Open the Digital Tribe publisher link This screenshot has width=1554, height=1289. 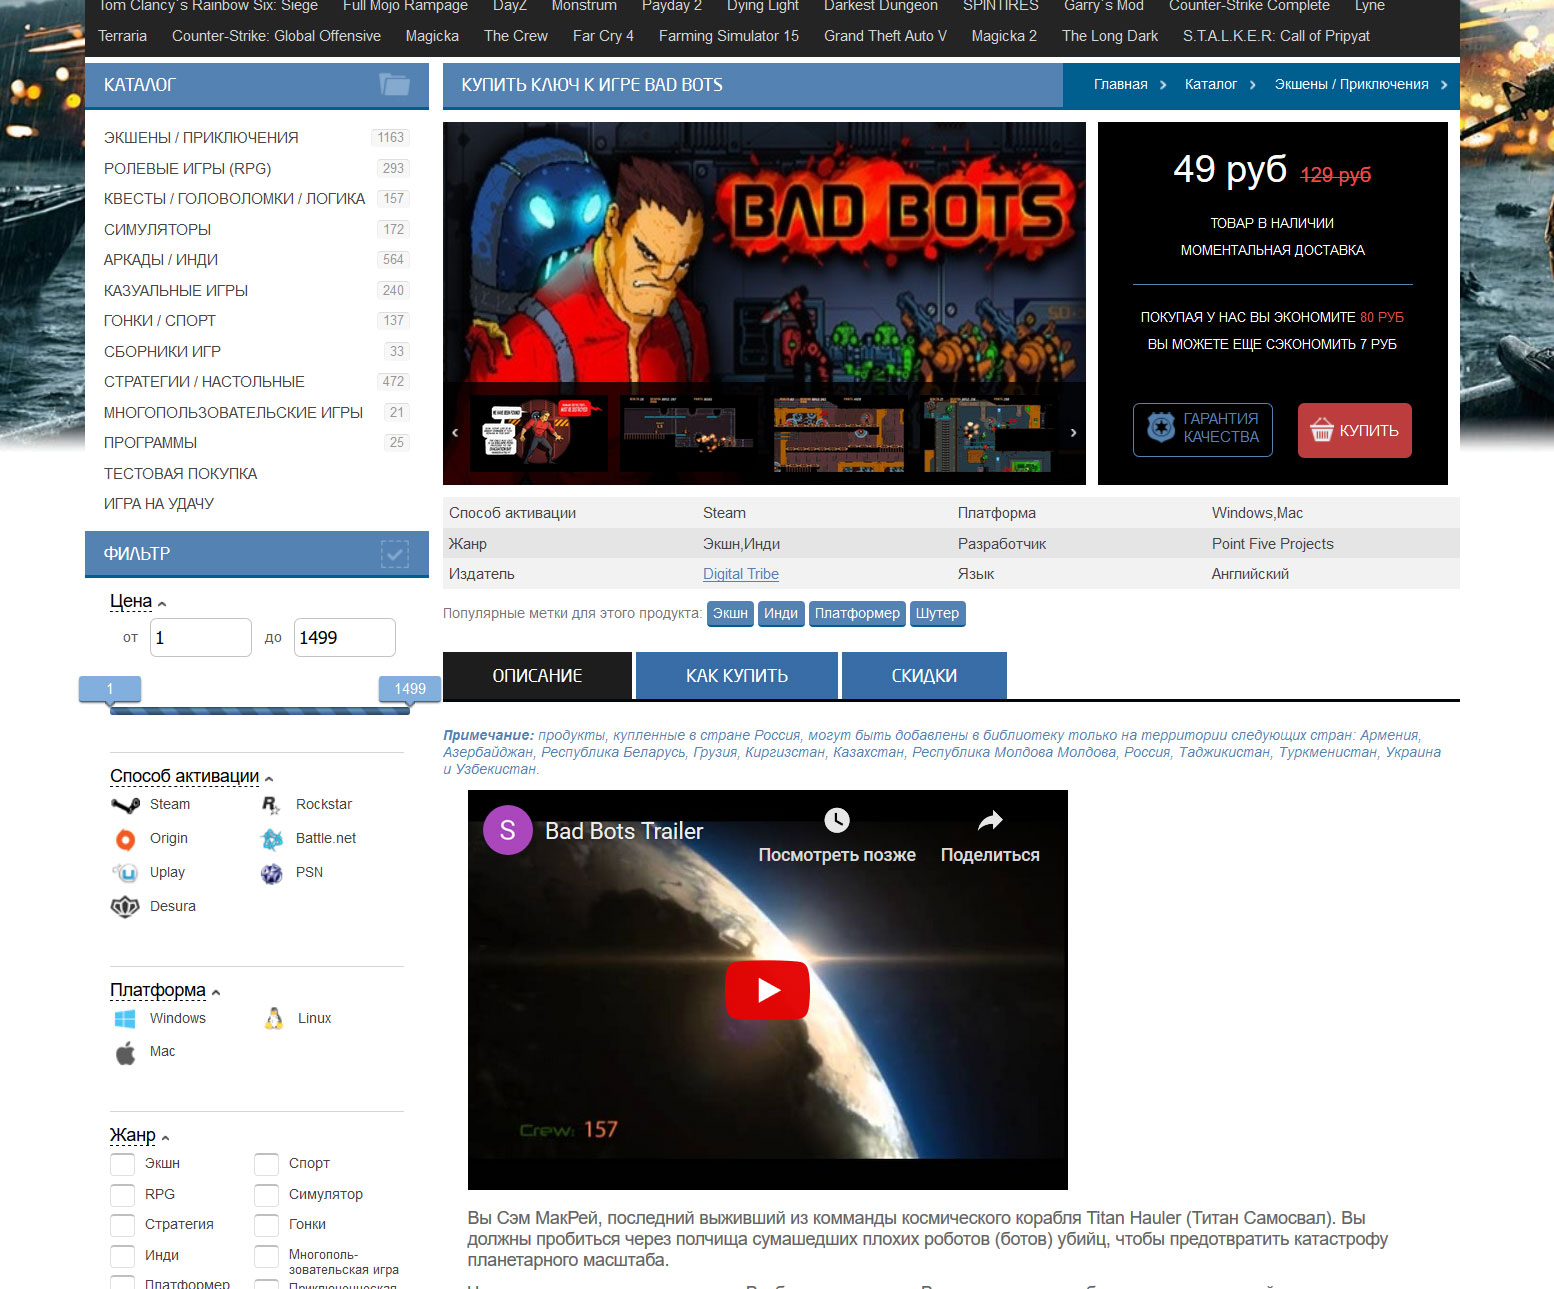tap(741, 574)
